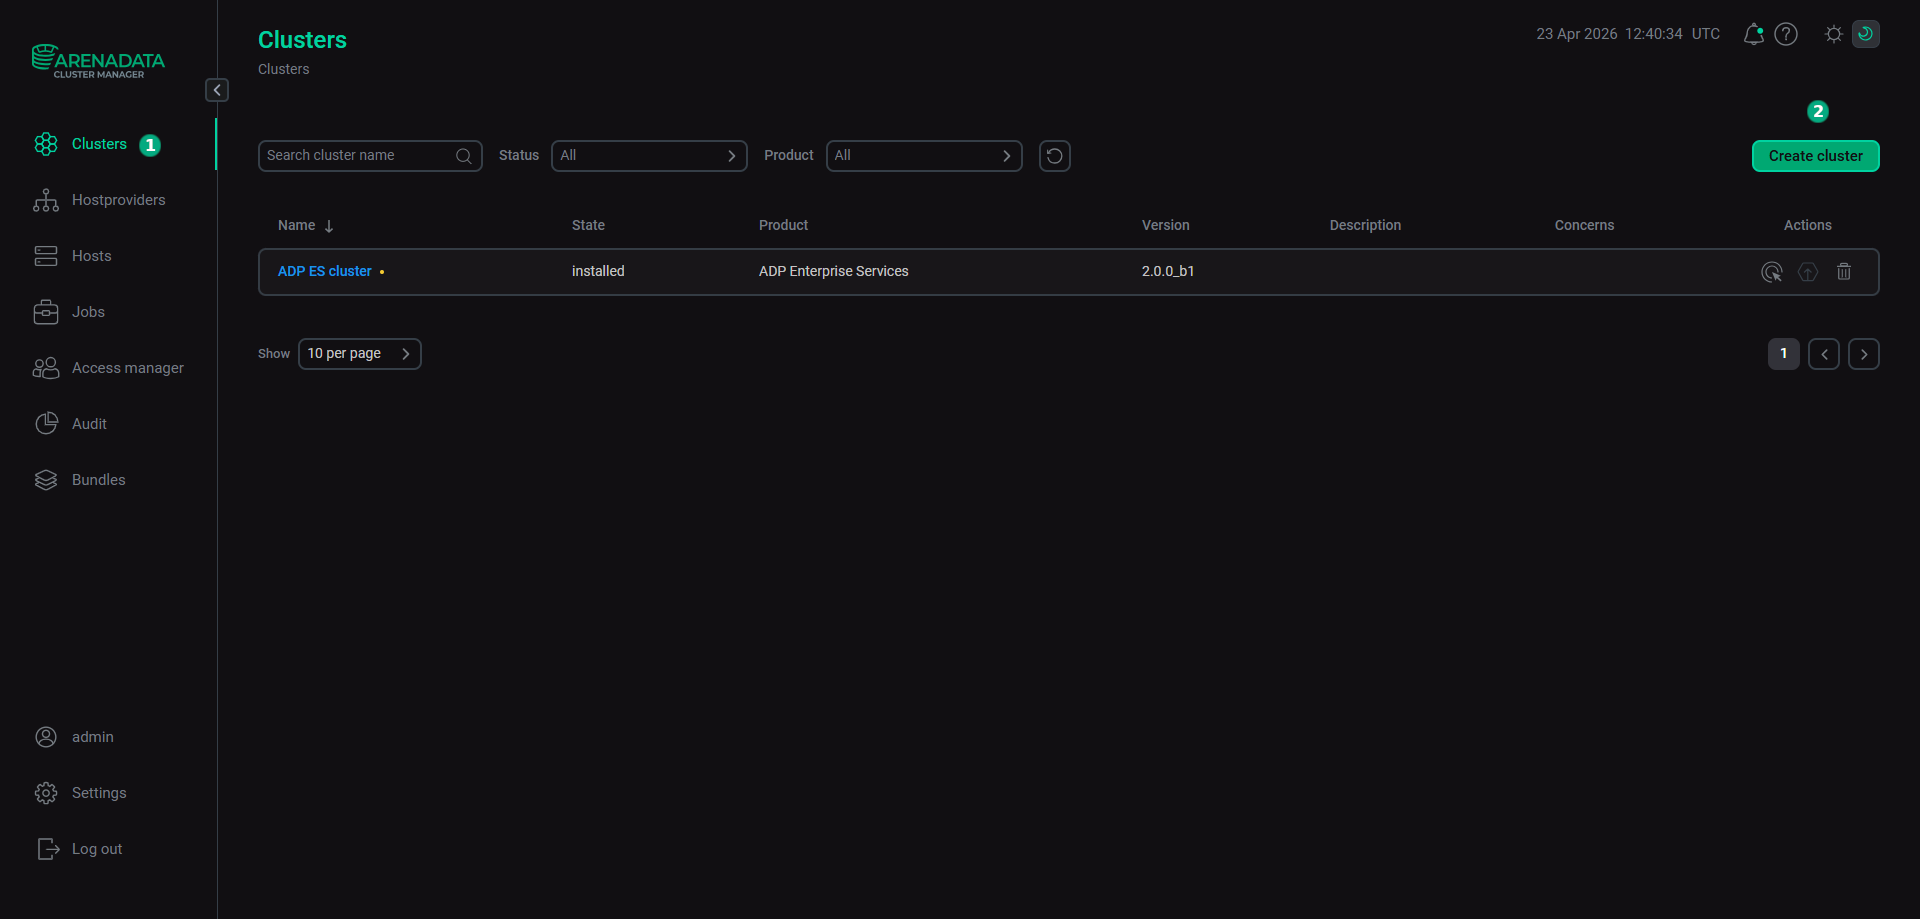Open Access manager section
Viewport: 1920px width, 919px height.
click(128, 368)
